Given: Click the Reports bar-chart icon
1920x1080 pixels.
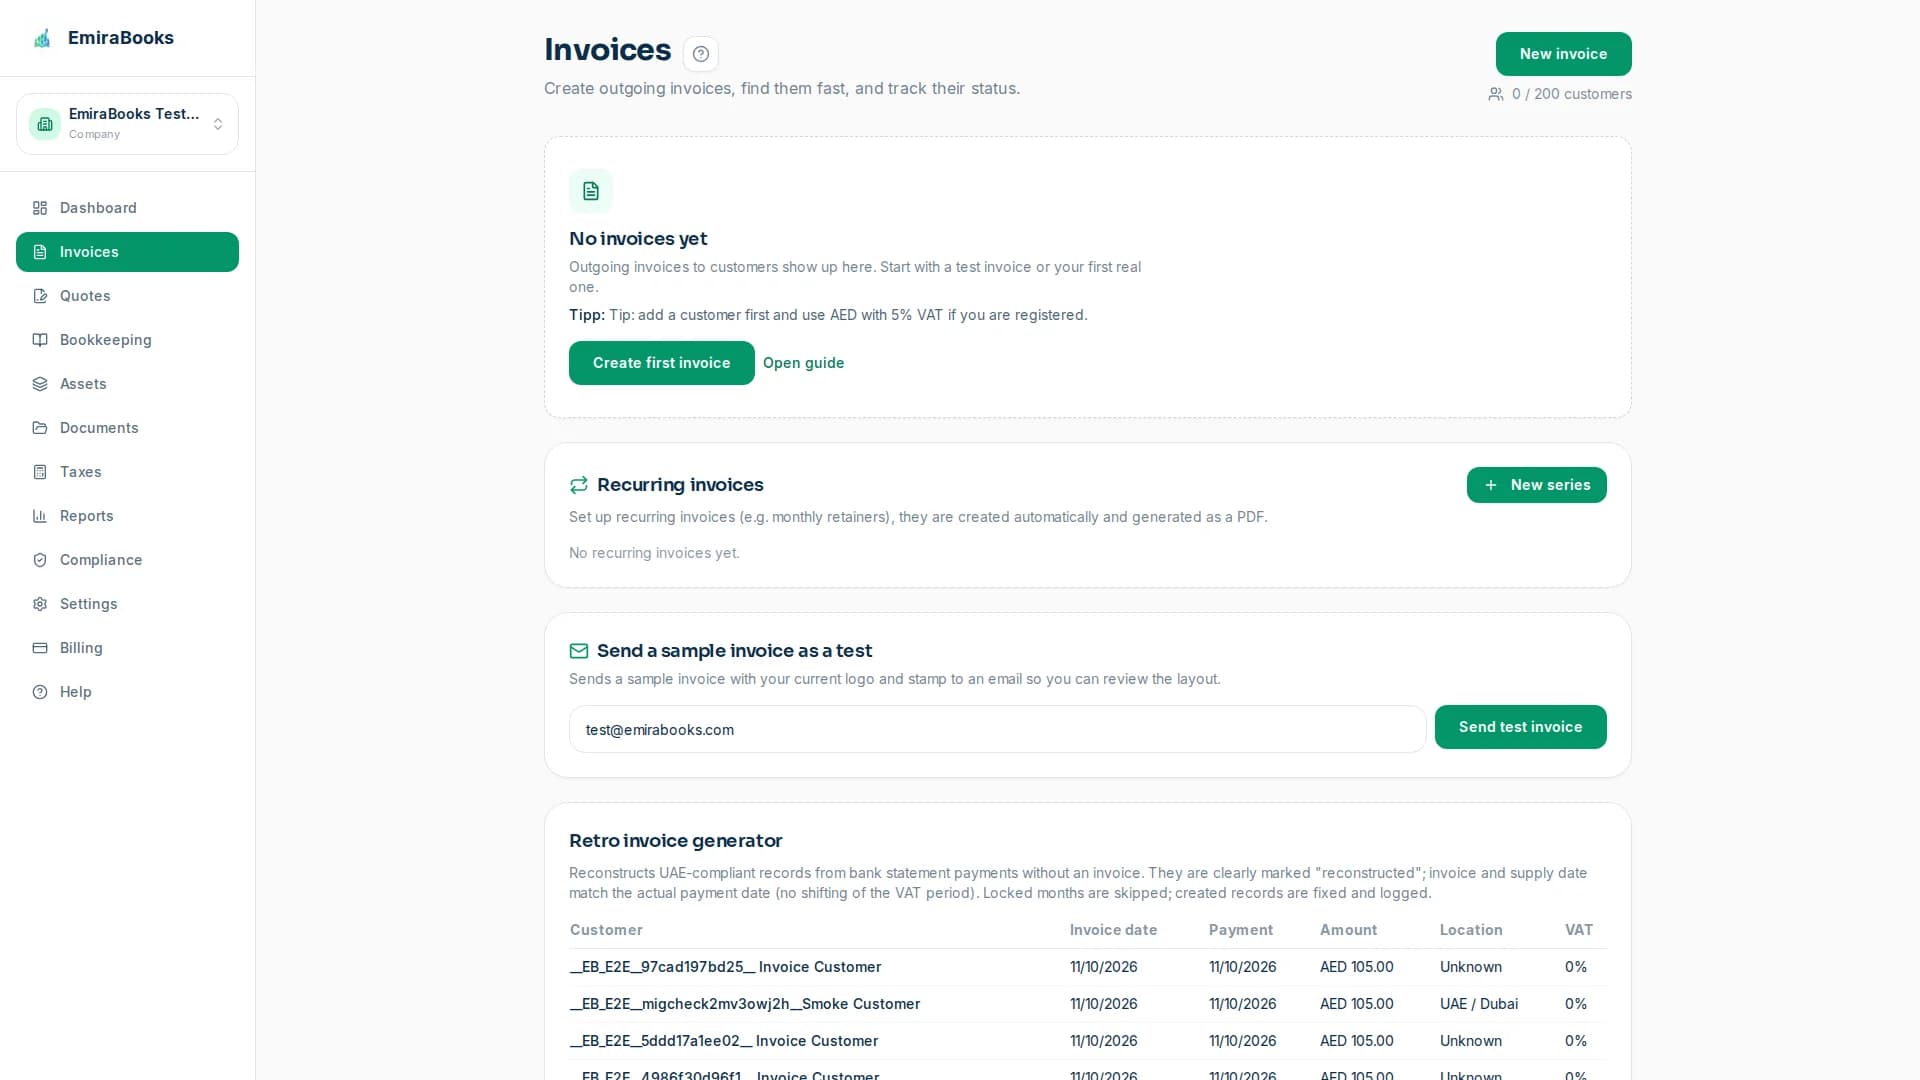Looking at the screenshot, I should (x=40, y=516).
